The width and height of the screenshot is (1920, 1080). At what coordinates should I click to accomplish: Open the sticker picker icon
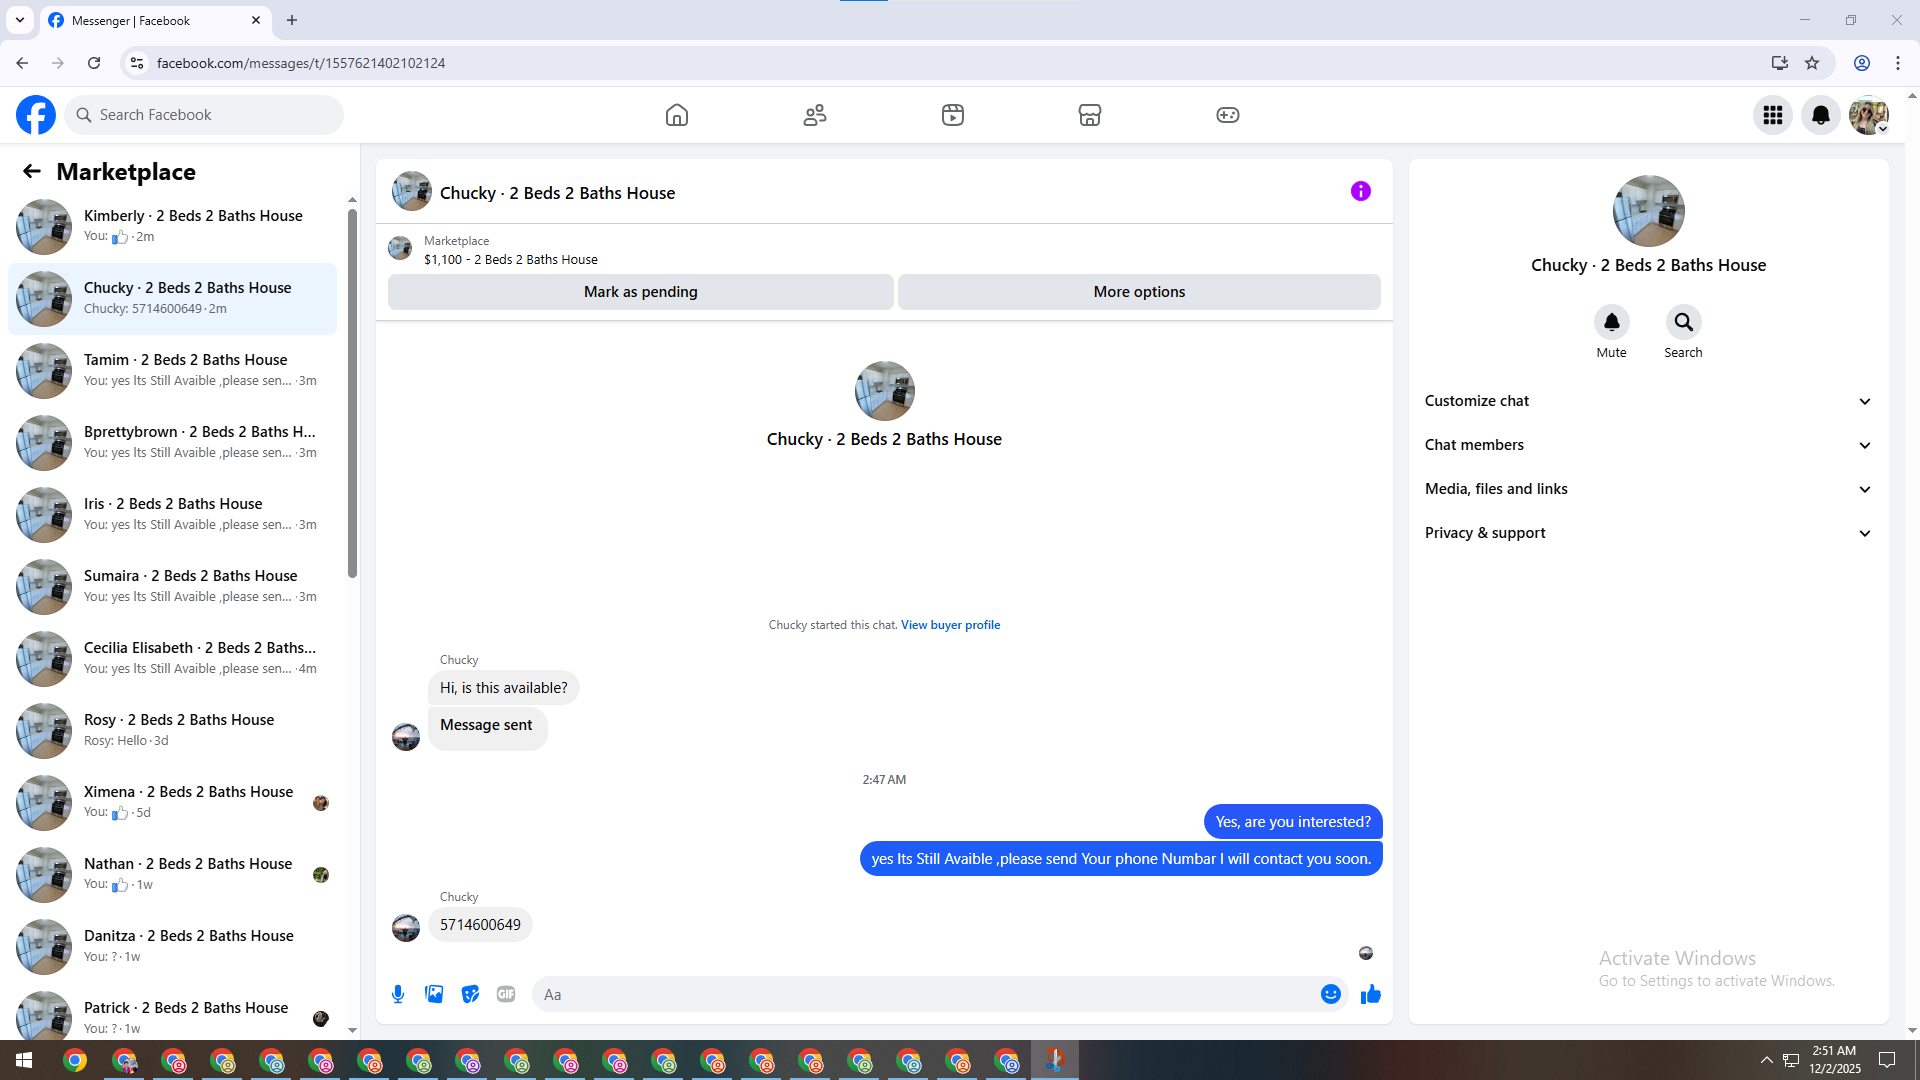click(470, 994)
